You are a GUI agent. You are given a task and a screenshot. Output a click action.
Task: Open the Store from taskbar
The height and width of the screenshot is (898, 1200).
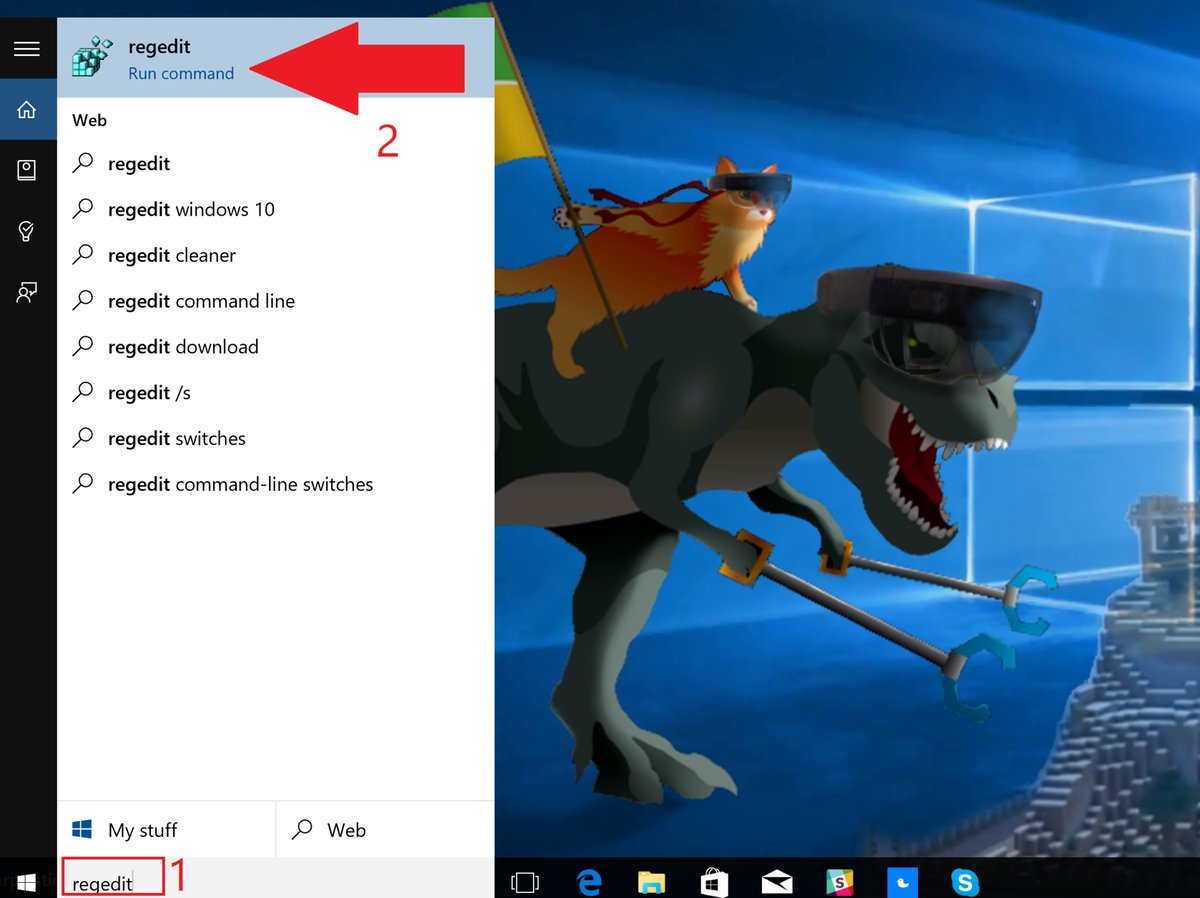coord(714,882)
